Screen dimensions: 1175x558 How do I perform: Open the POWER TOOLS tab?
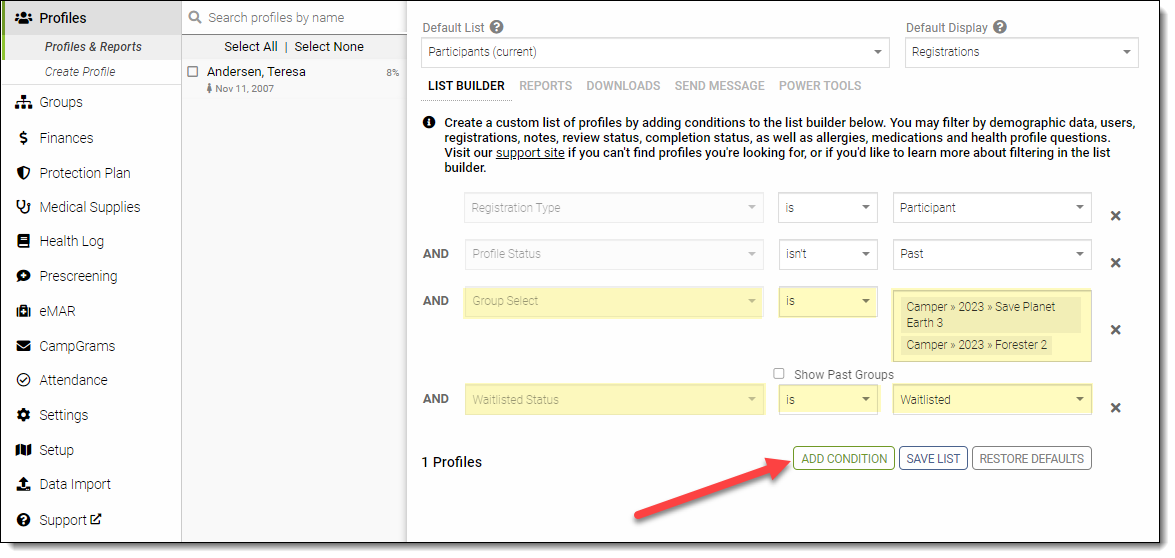click(819, 86)
